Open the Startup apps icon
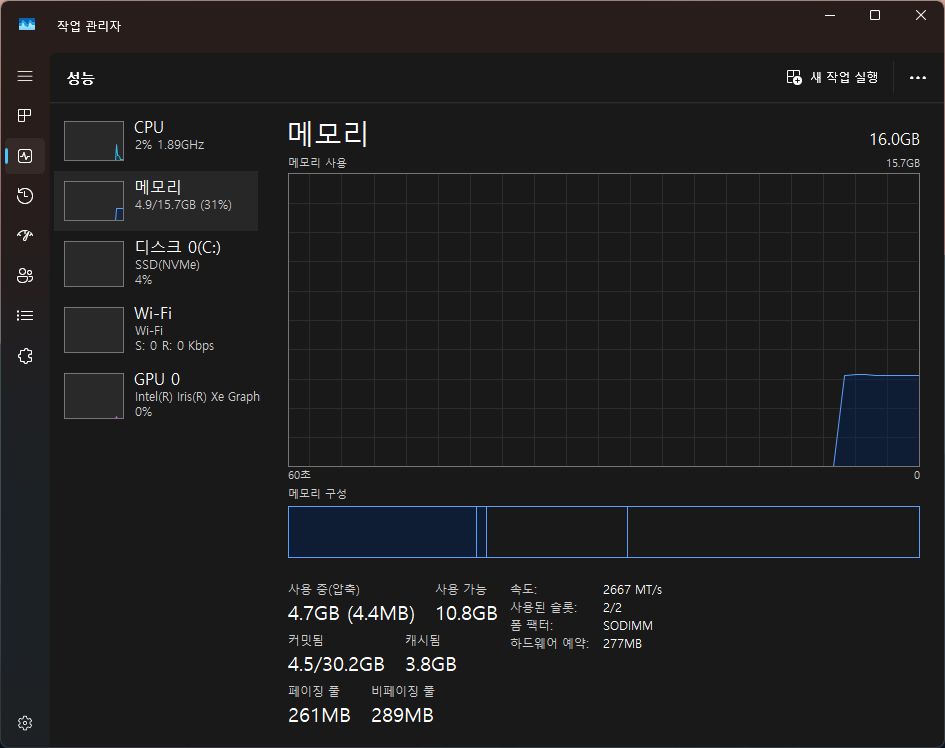 pyautogui.click(x=26, y=236)
